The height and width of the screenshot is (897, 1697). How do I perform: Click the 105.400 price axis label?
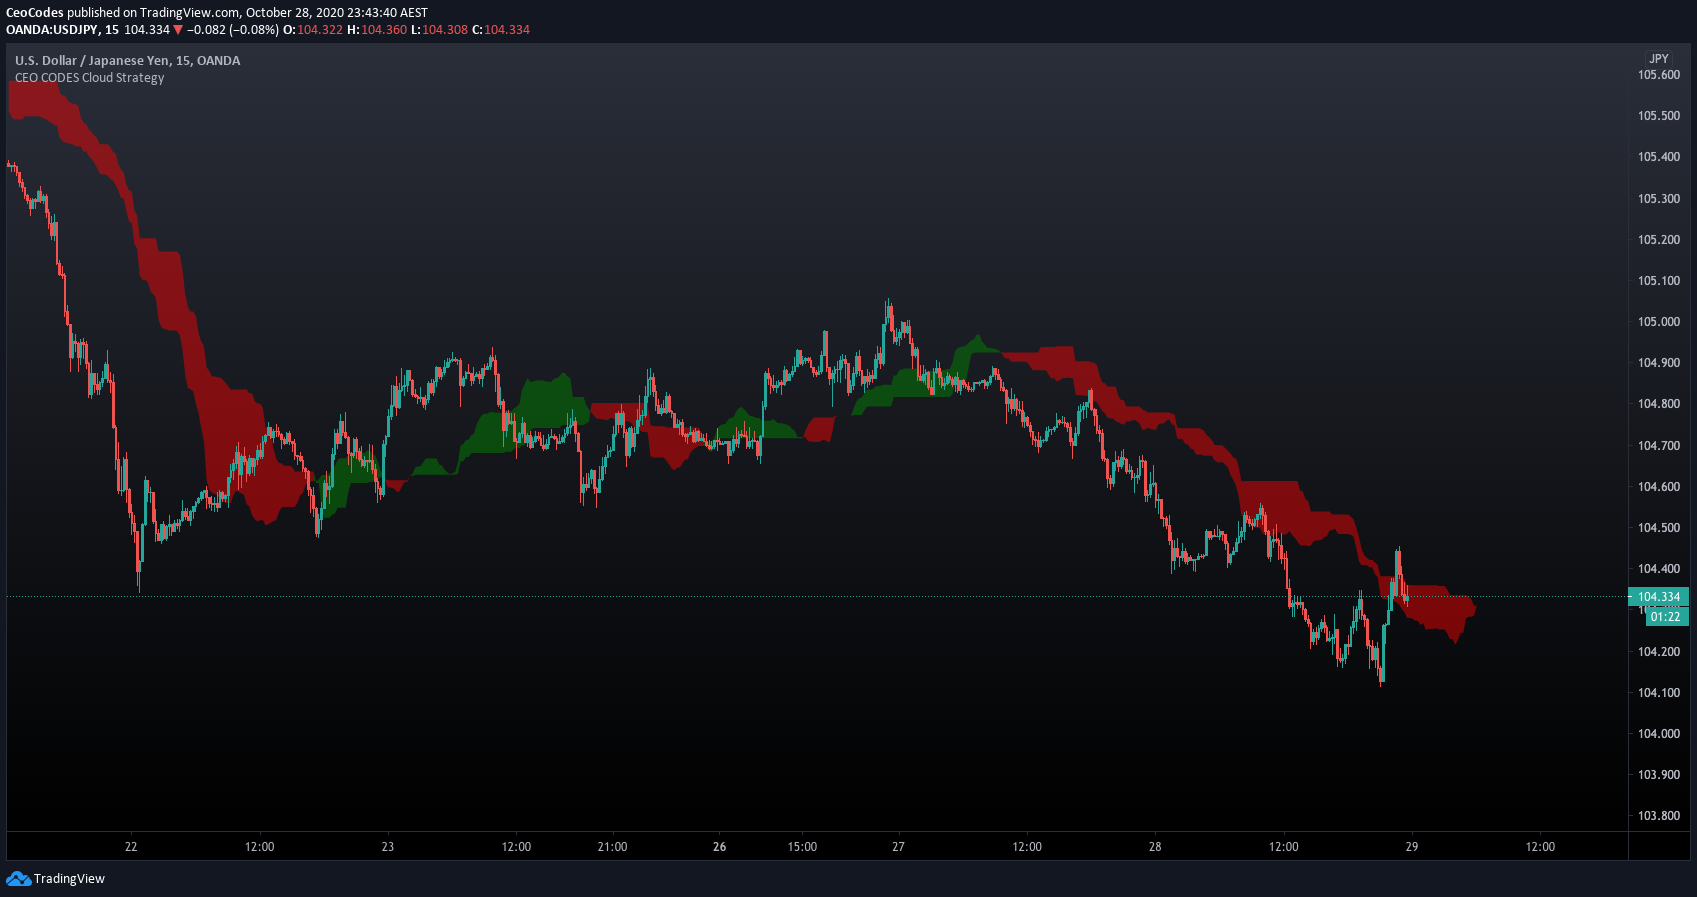click(1659, 157)
